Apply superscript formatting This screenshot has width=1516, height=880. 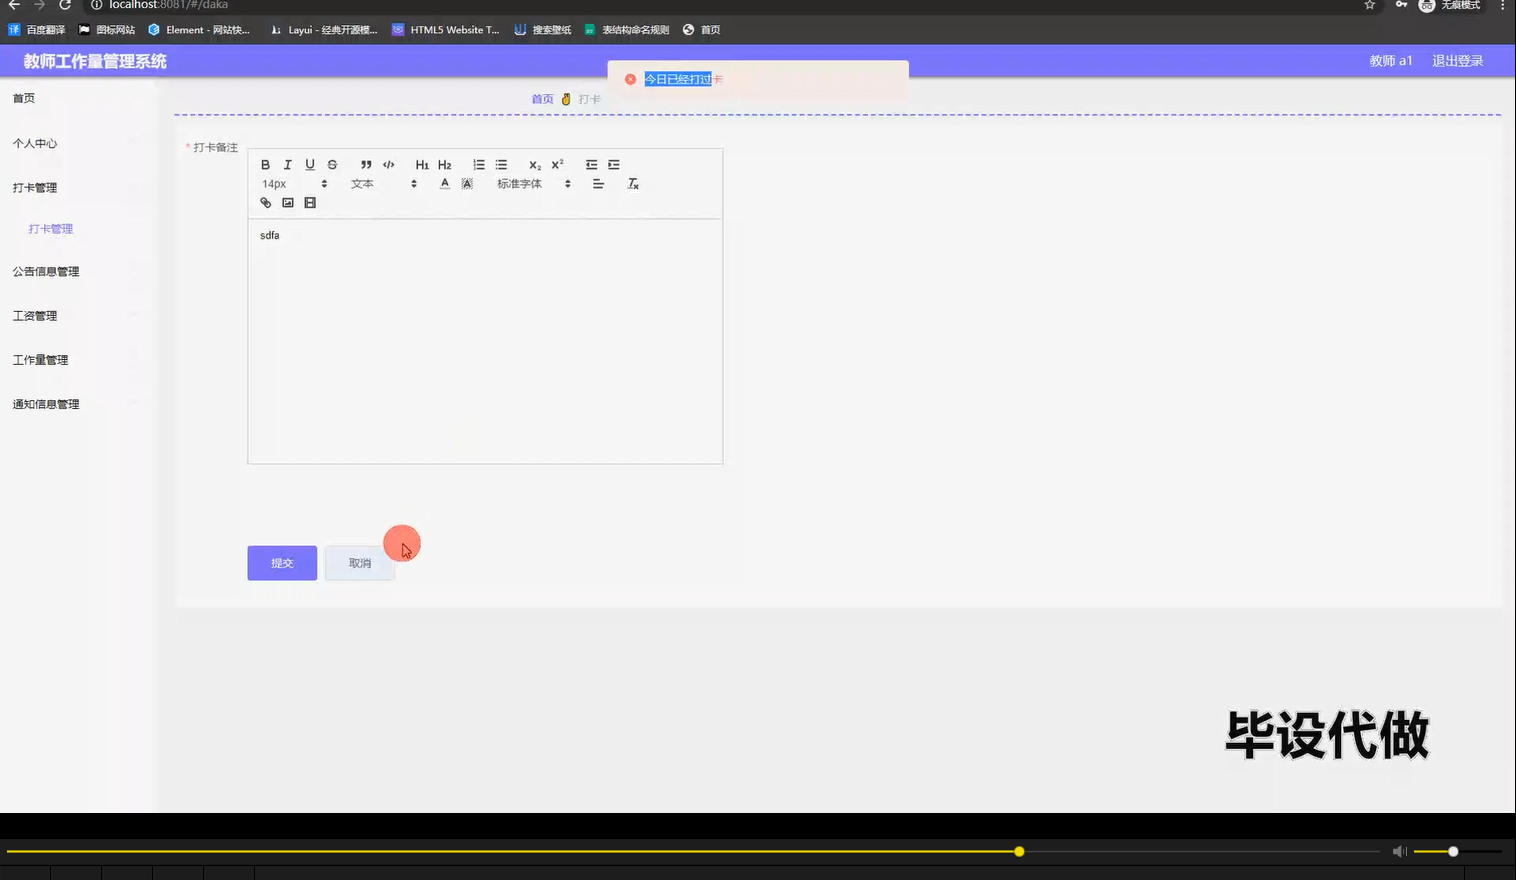click(558, 165)
